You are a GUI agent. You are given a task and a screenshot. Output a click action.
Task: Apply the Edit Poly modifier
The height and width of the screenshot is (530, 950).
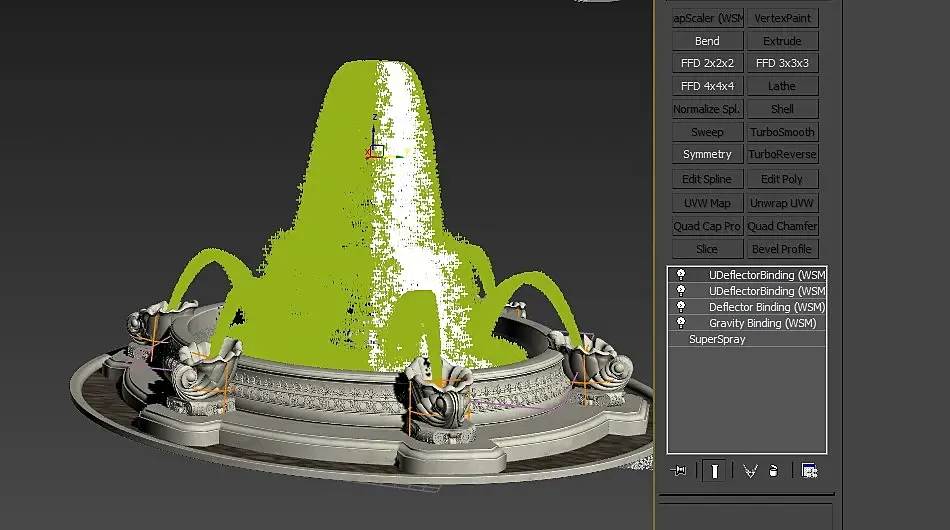[782, 179]
